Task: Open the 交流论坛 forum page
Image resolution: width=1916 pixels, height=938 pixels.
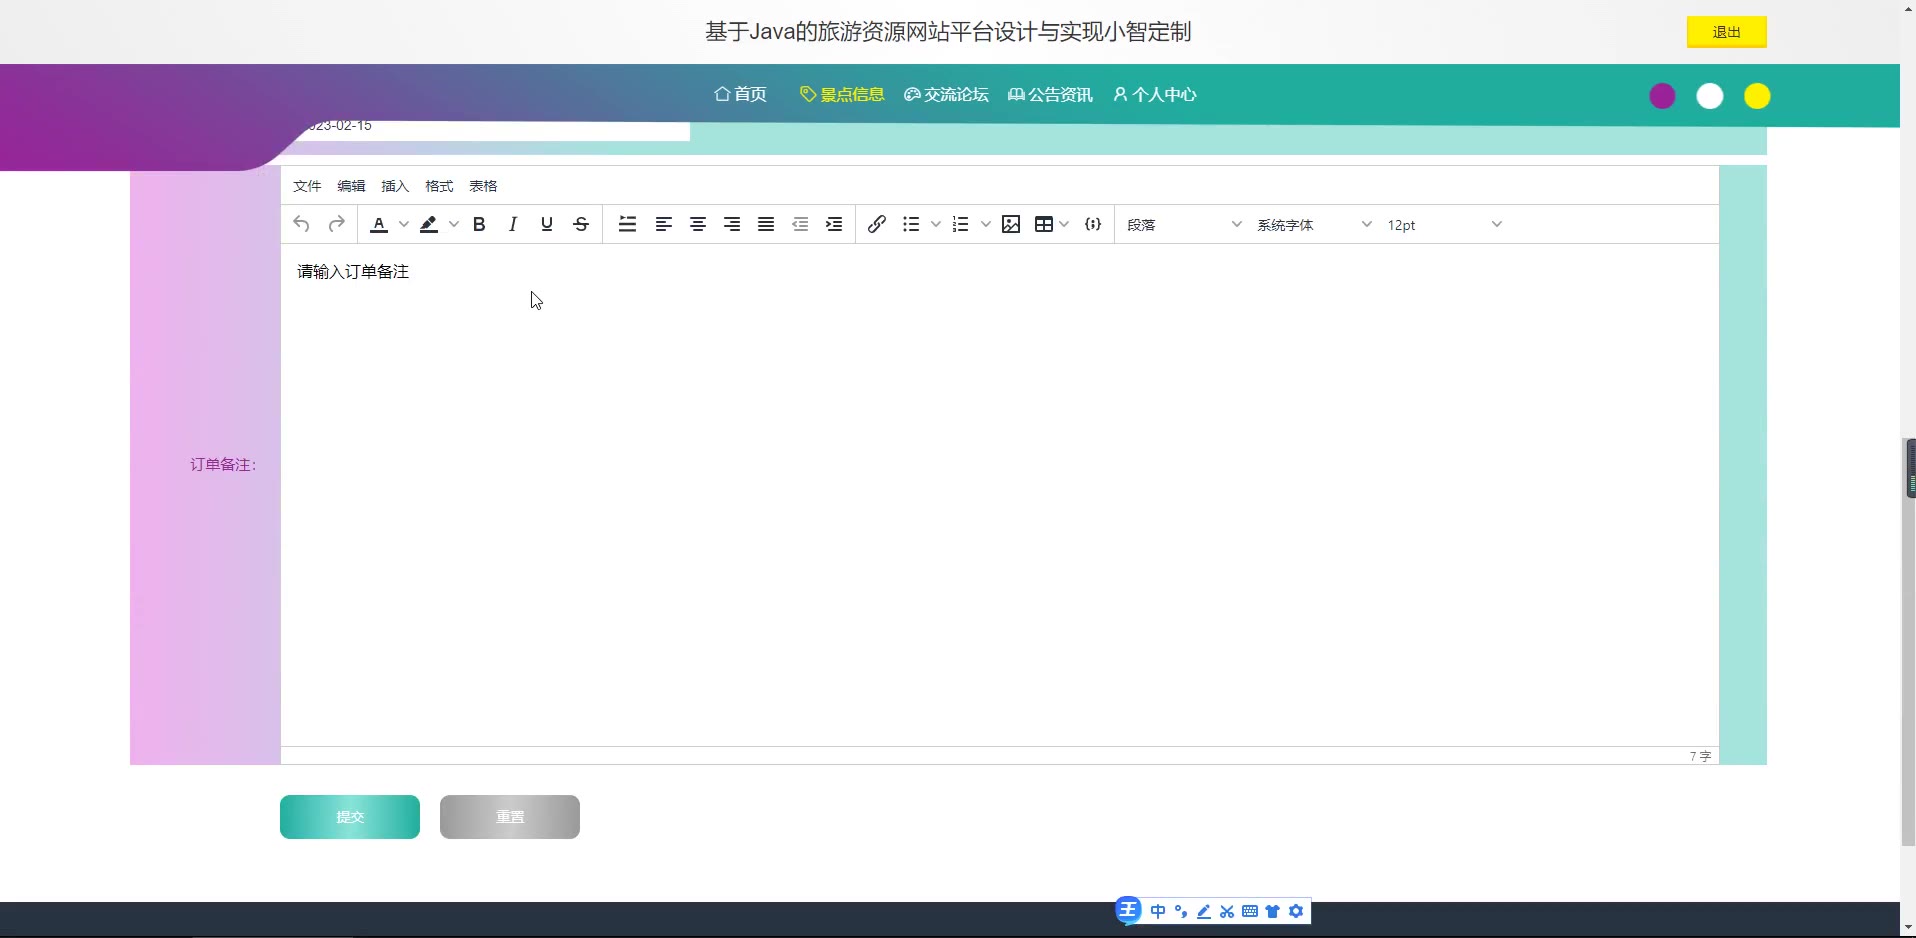Action: pyautogui.click(x=946, y=94)
